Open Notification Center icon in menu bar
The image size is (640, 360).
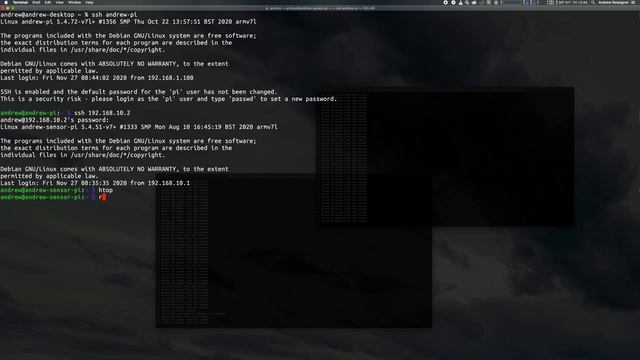click(x=633, y=2)
